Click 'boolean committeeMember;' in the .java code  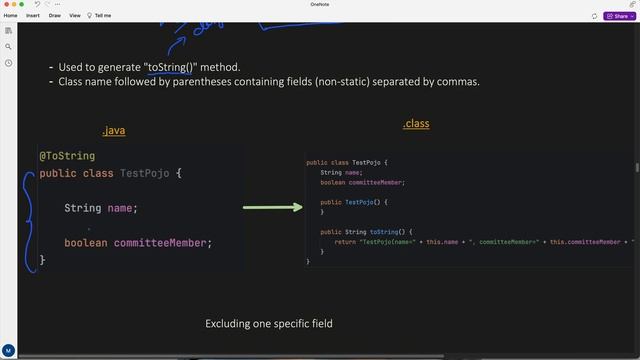(138, 243)
